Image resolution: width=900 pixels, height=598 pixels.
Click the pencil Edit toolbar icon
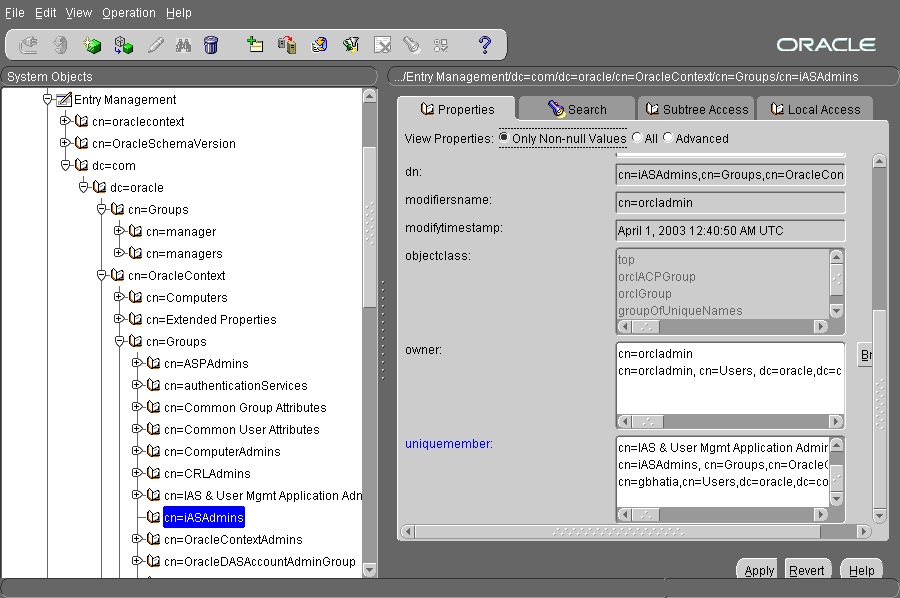156,45
